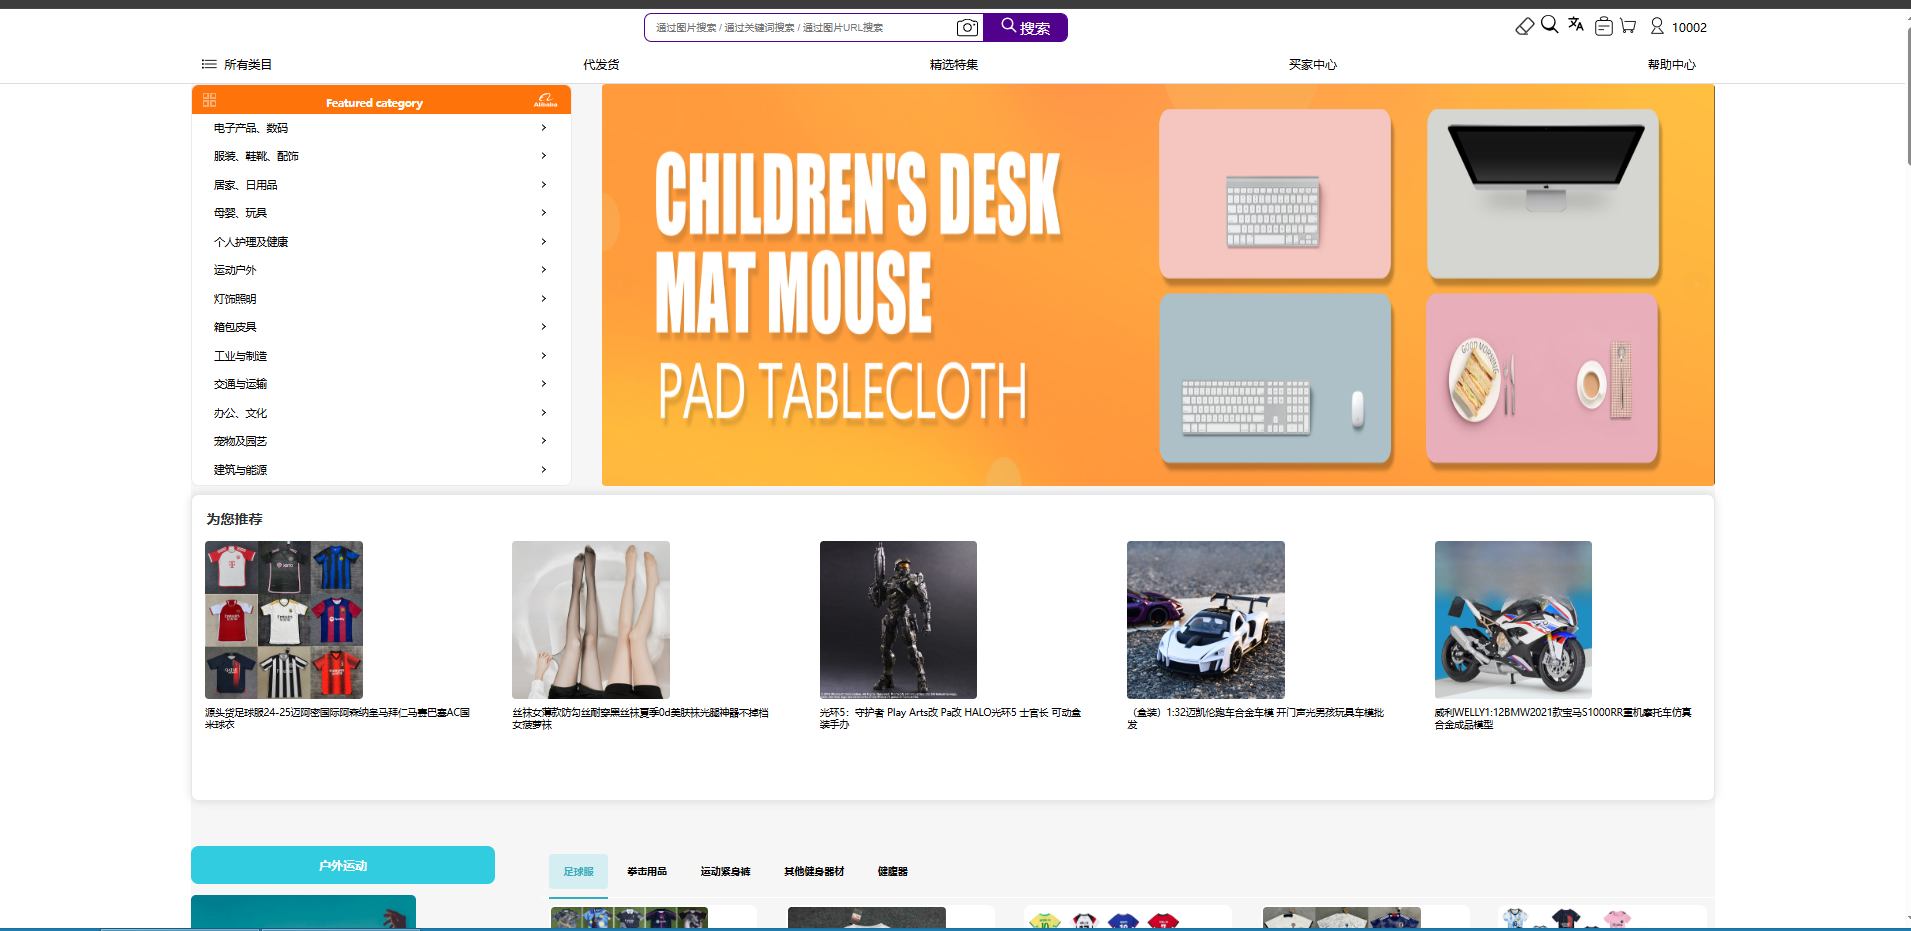Click the magnifier icon beside eraser
This screenshot has height=931, width=1911.
(1550, 25)
